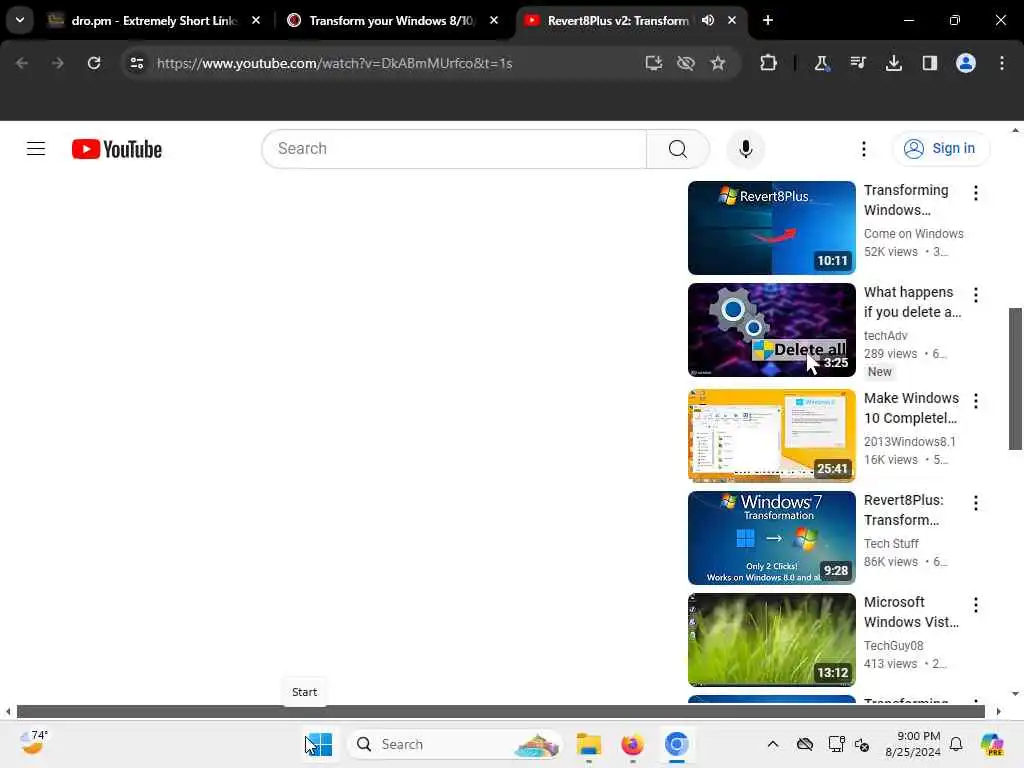Click the scroll-down arrow of page
This screenshot has width=1024, height=768.
(1015, 694)
